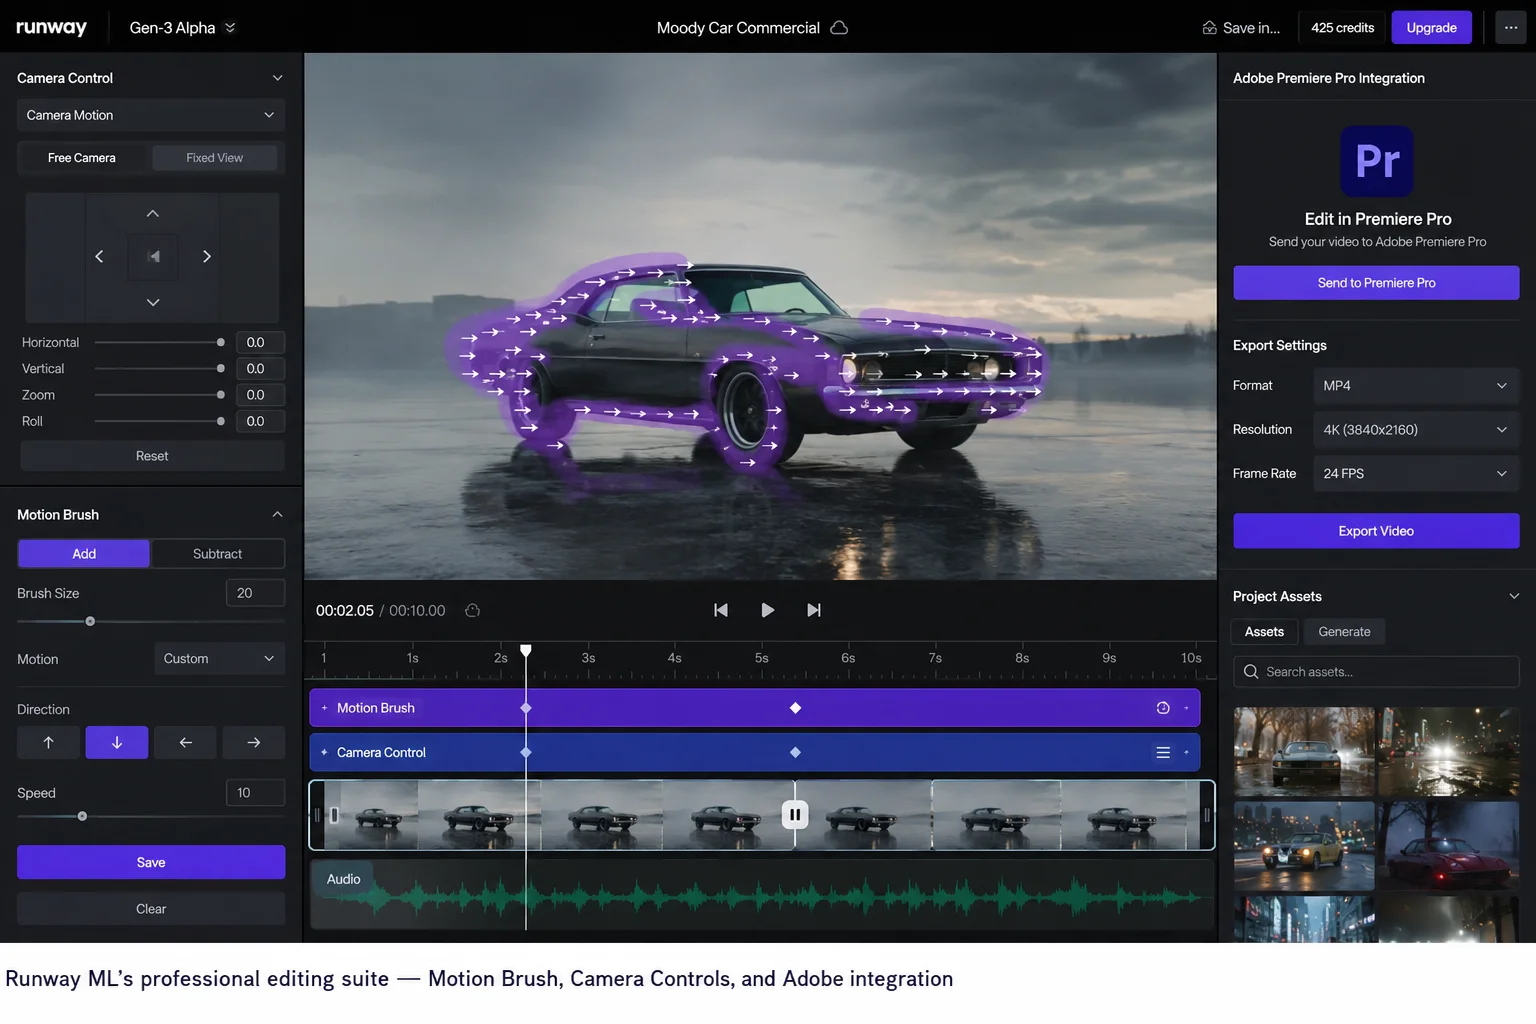Collapse the Motion Brush panel
Viewport: 1536px width, 1024px height.
click(x=277, y=515)
